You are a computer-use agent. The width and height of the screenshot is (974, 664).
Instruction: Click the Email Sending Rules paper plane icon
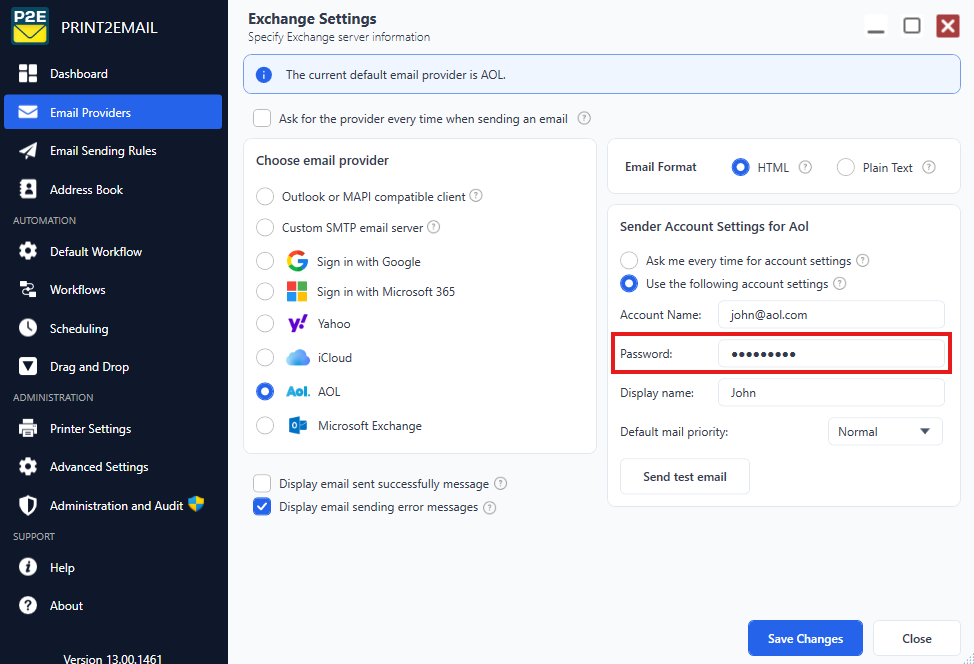(28, 151)
